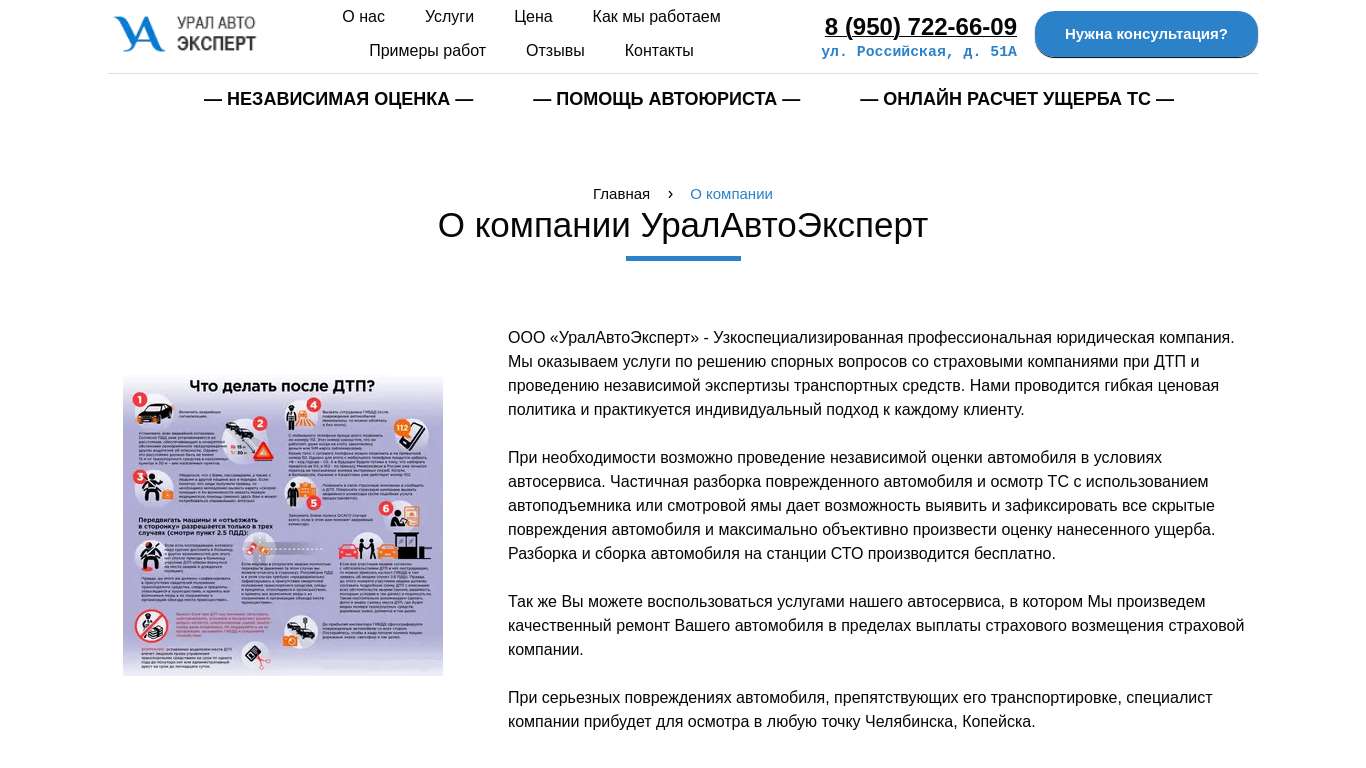Click the О компании breadcrumb item

(731, 194)
